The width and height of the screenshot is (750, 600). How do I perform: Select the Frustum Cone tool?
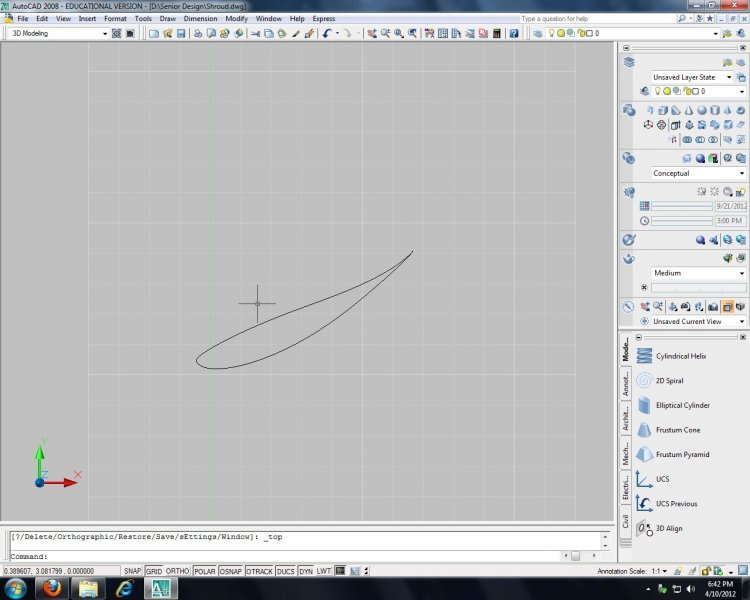[677, 430]
